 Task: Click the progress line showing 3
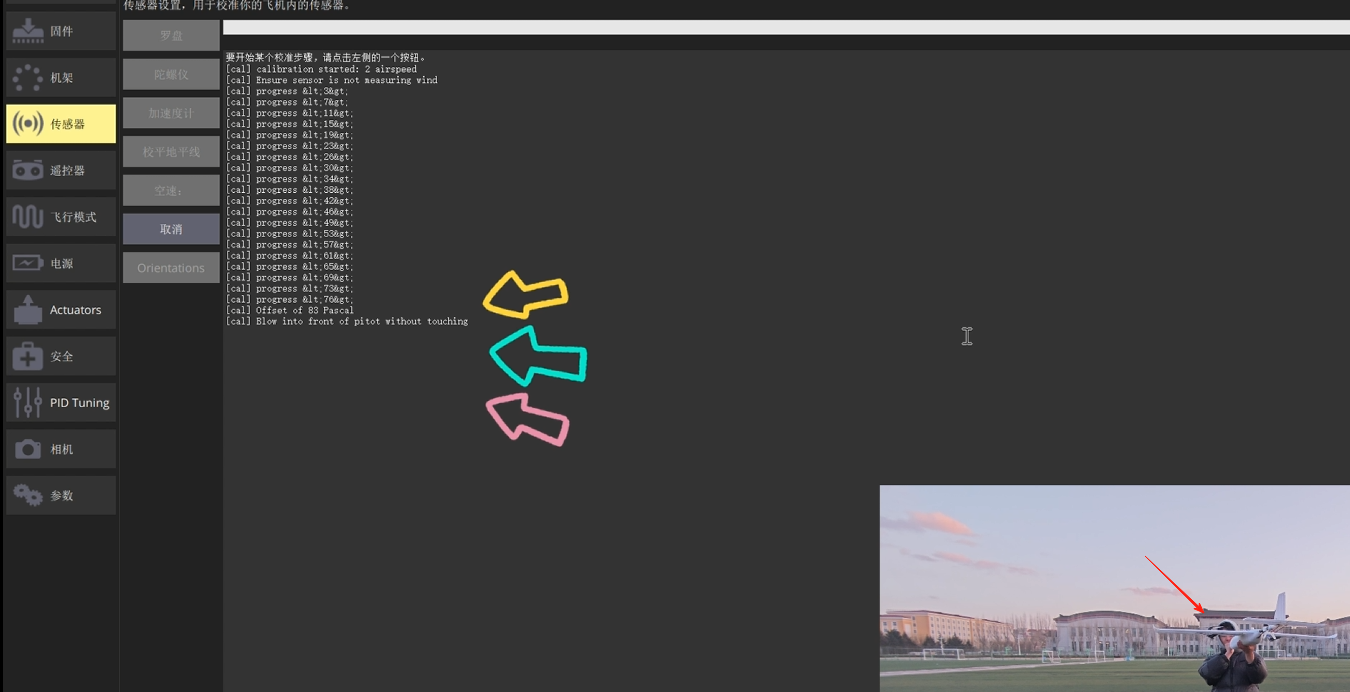click(287, 91)
